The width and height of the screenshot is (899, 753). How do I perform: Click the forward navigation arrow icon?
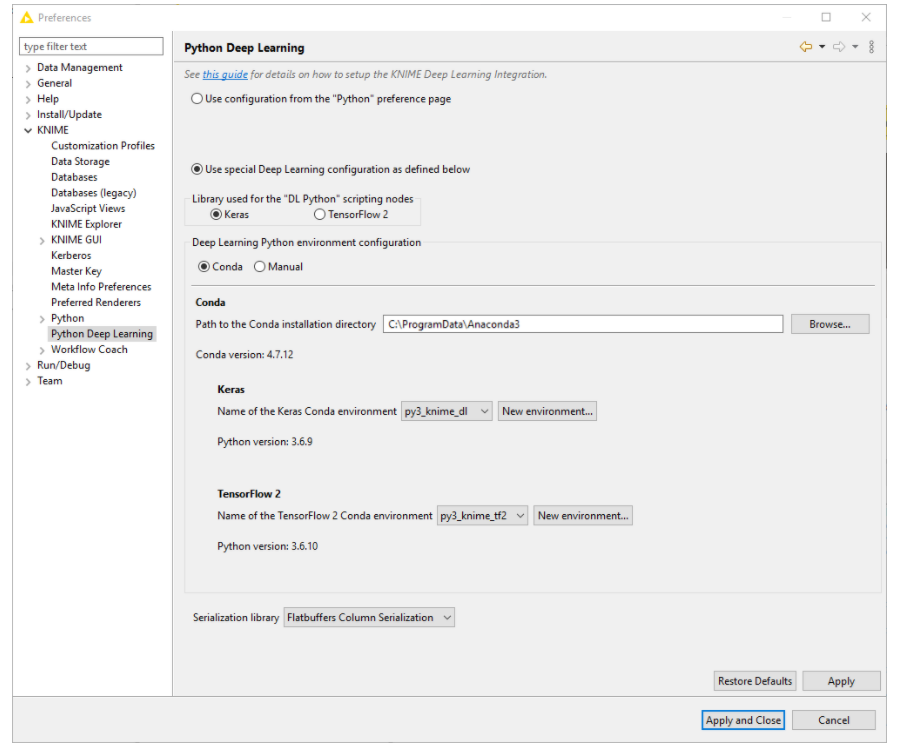tap(839, 47)
